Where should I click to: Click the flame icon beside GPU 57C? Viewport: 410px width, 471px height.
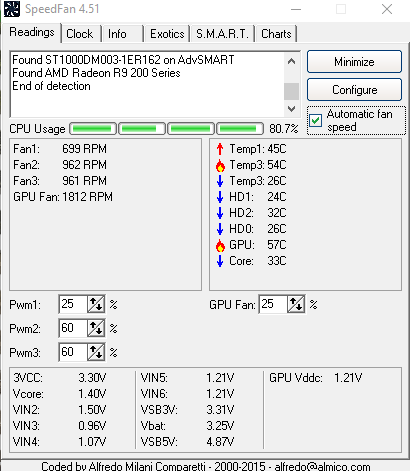220,245
